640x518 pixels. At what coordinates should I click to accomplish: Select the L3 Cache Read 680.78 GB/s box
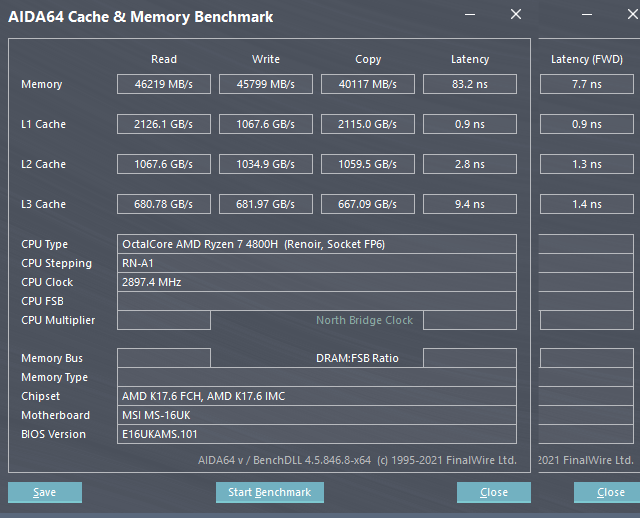[164, 204]
